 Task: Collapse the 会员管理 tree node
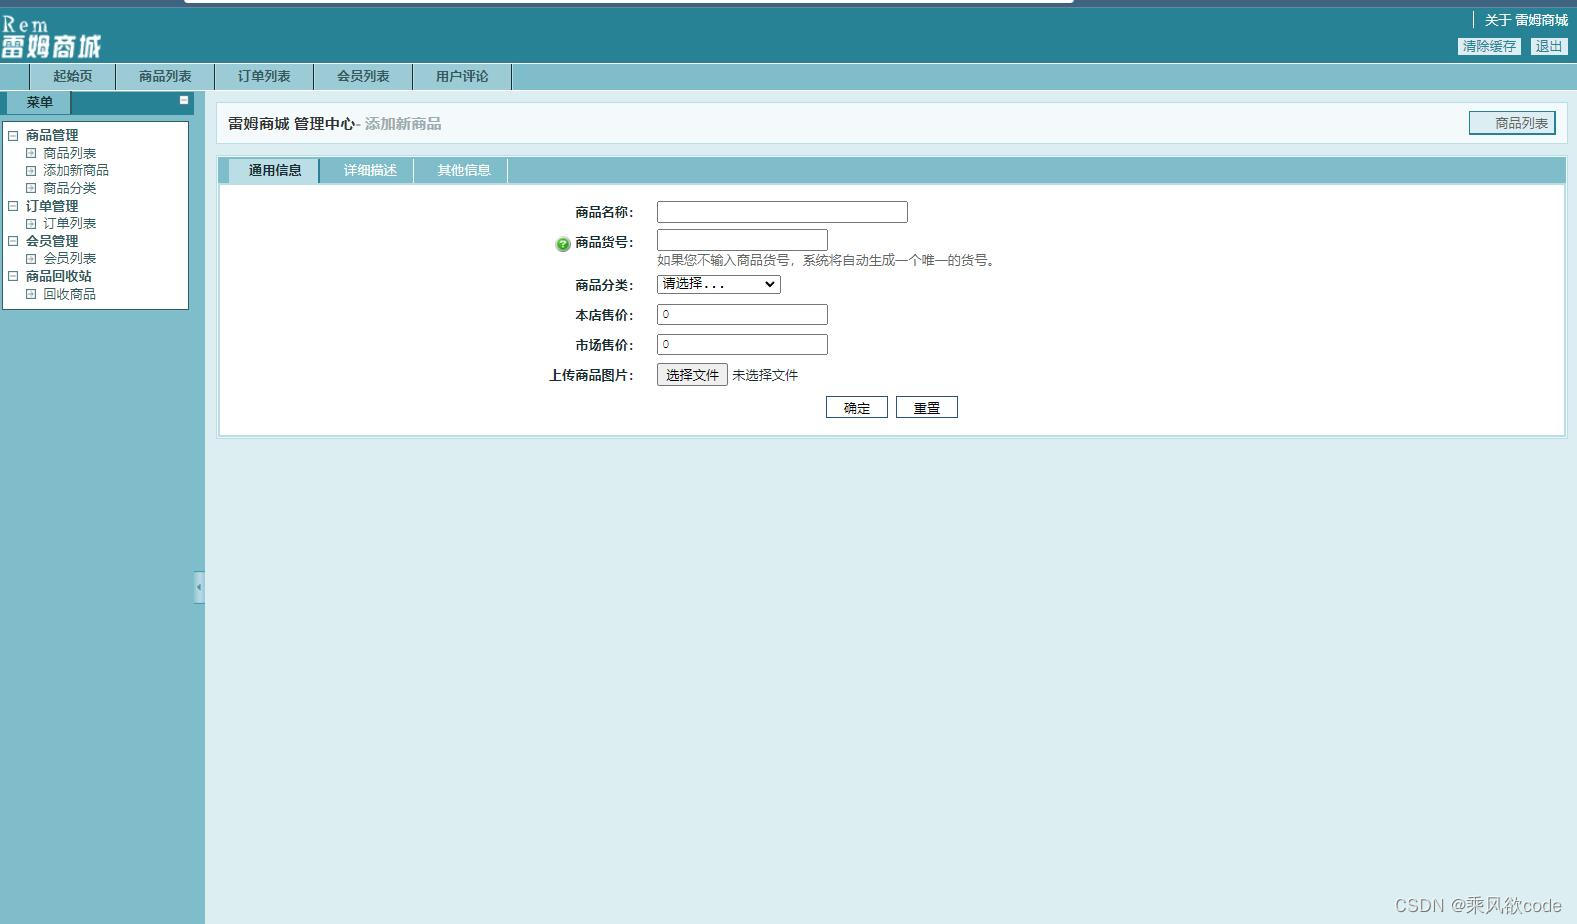point(13,241)
